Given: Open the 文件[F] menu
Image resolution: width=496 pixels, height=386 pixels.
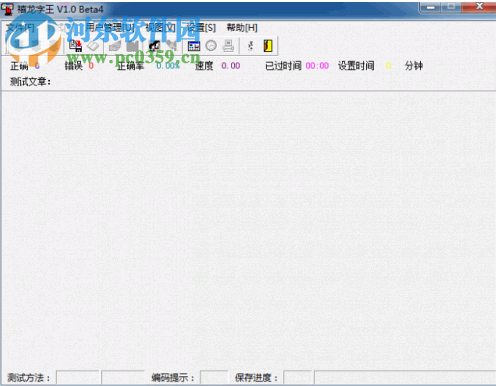Looking at the screenshot, I should tap(20, 28).
